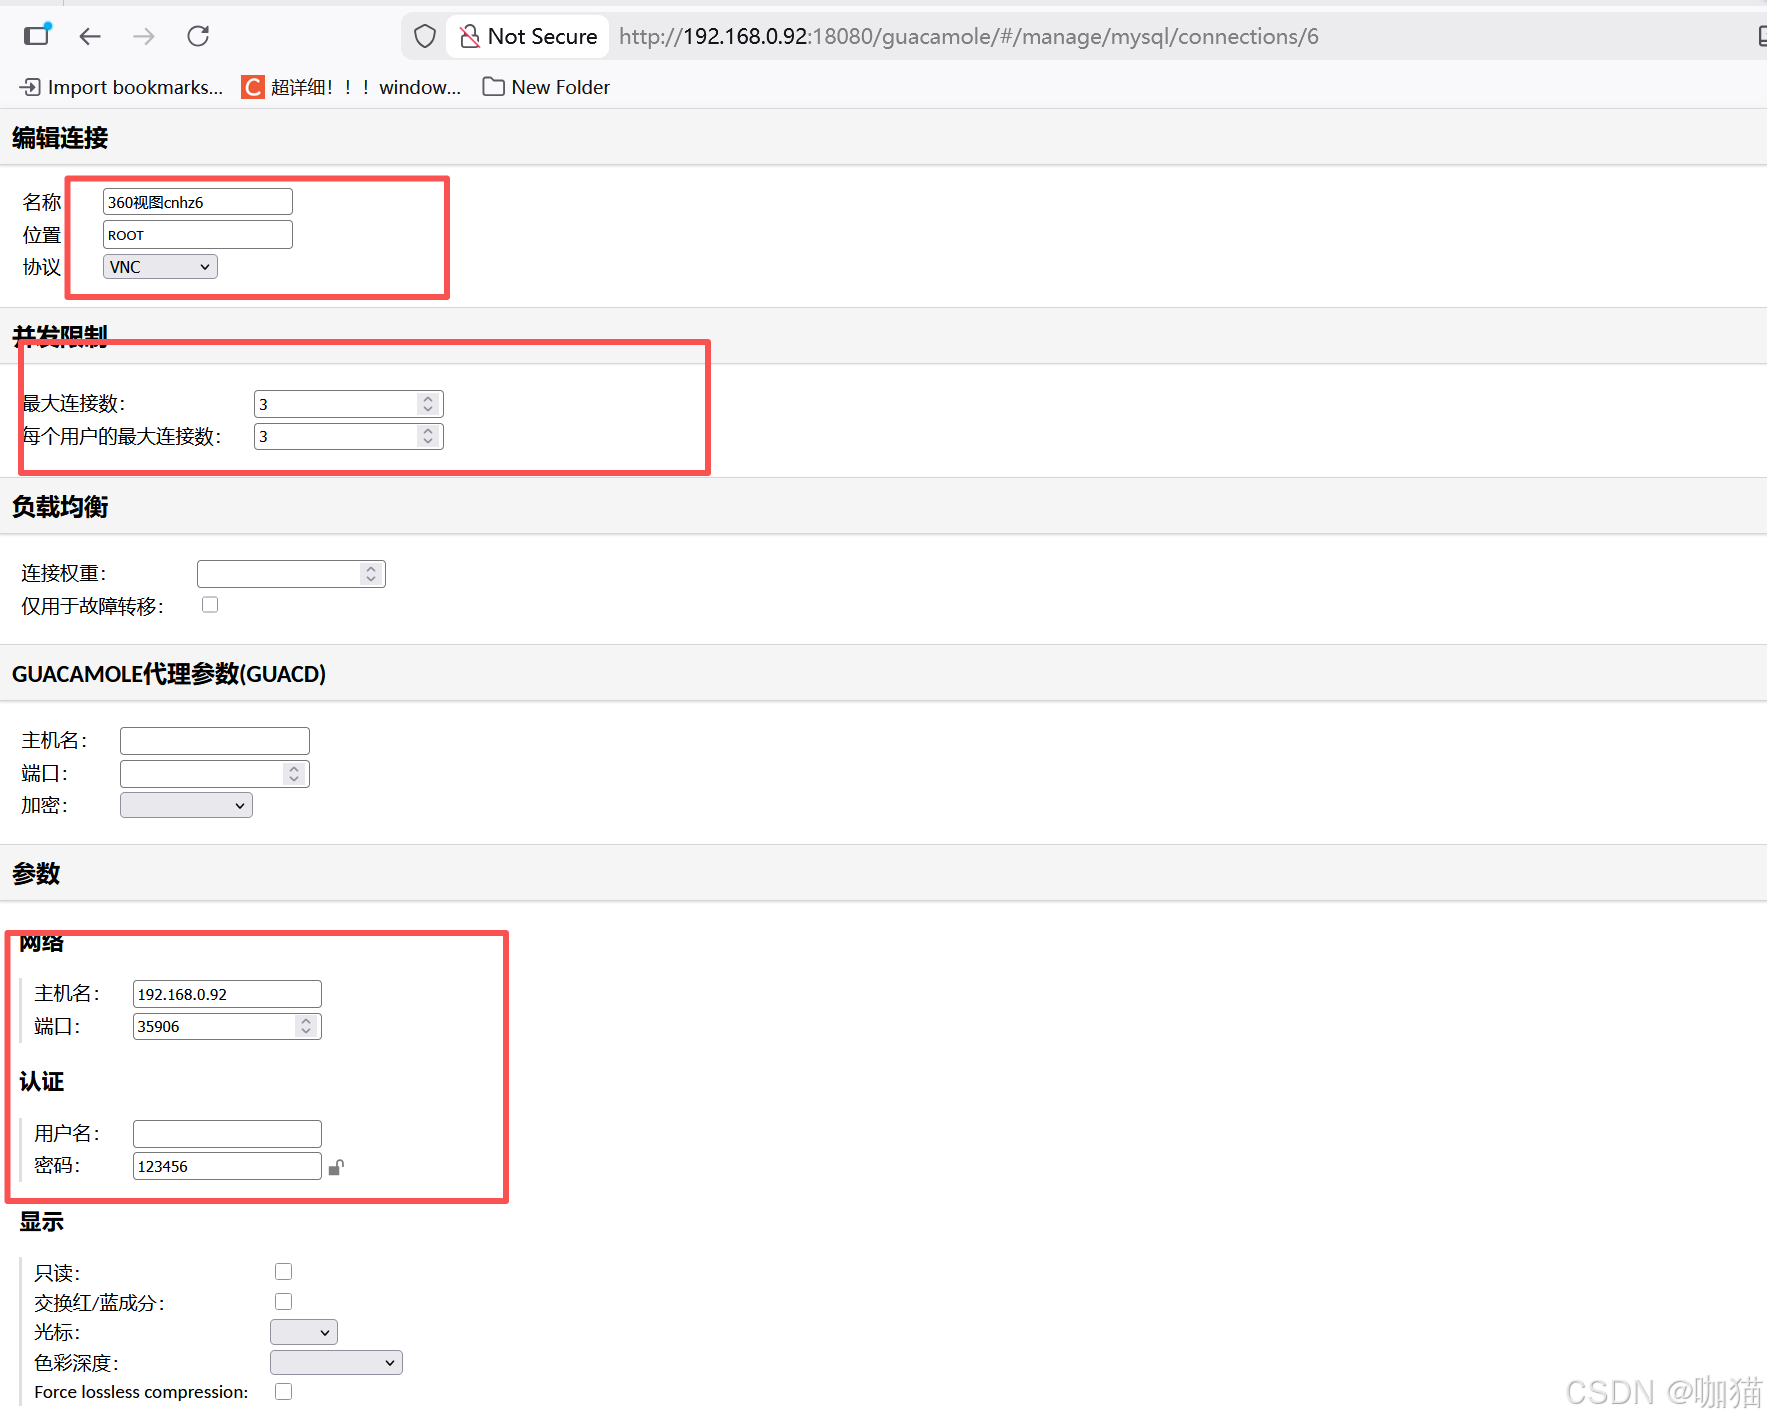Screen dimensions: 1767x1422
Task: Open the 加密 encryption dropdown
Action: (x=186, y=805)
